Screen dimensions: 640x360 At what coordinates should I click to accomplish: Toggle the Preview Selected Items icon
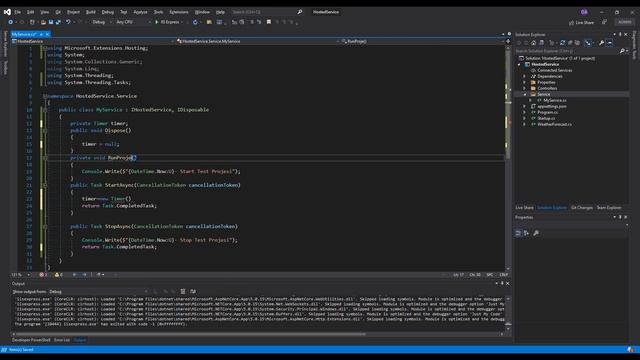tap(609, 43)
